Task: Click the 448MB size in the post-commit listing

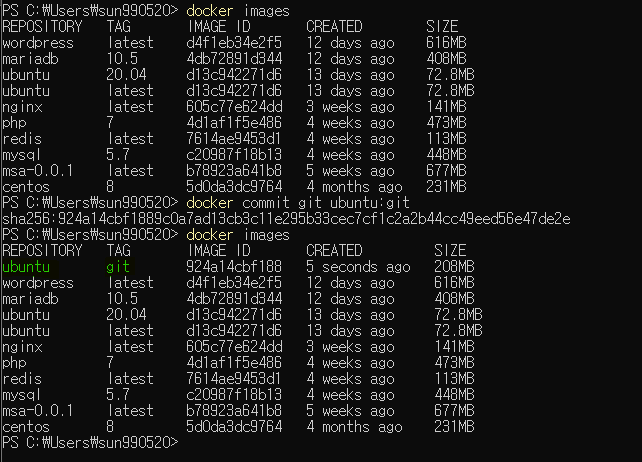Action: [x=454, y=395]
